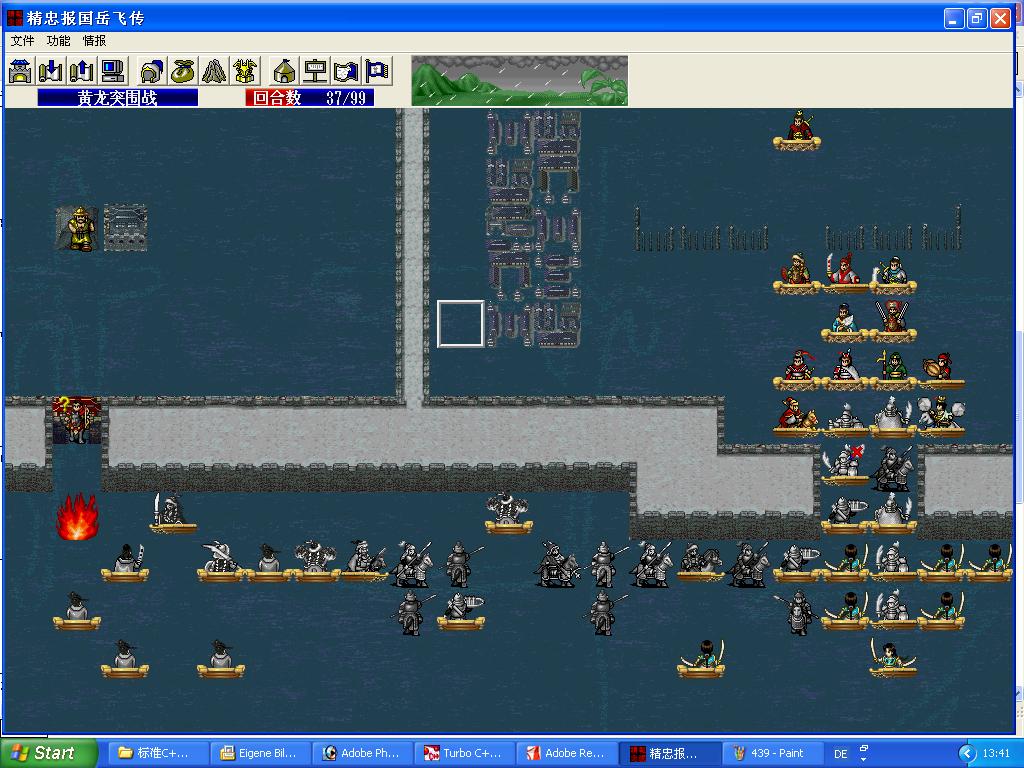Switch to Adobe Ph... taskbar window

point(362,753)
